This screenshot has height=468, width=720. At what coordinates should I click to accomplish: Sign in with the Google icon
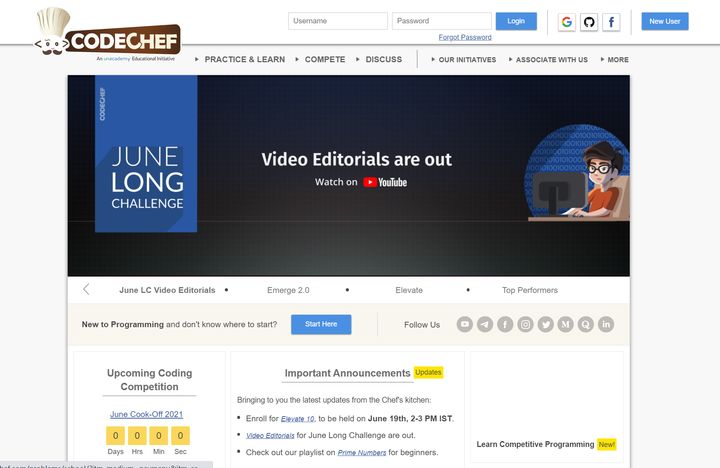[567, 22]
